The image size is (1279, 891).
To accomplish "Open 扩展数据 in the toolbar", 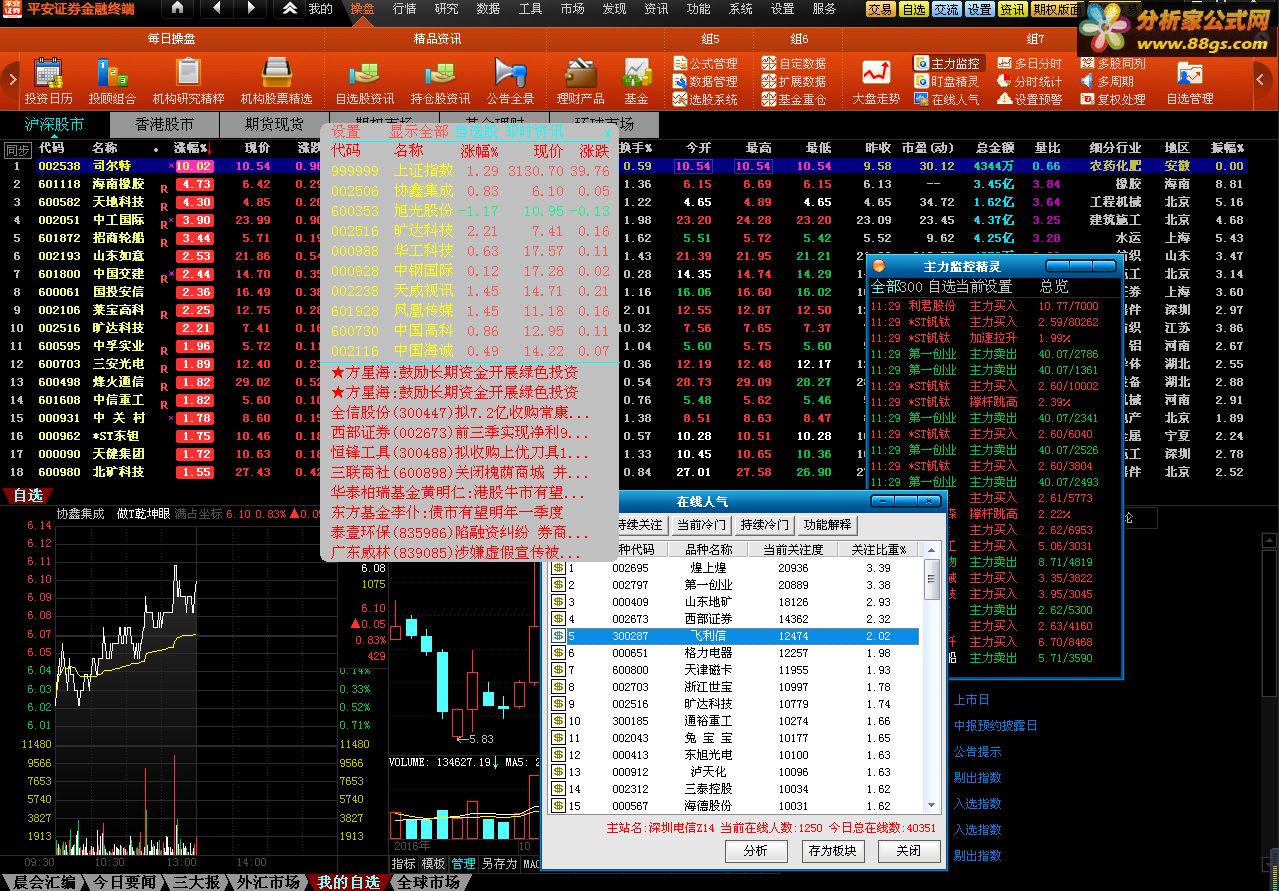I will [x=794, y=82].
